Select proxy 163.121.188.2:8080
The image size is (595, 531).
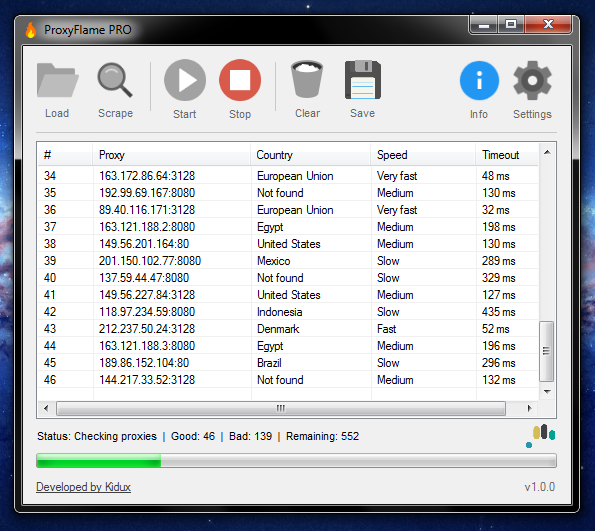click(147, 227)
